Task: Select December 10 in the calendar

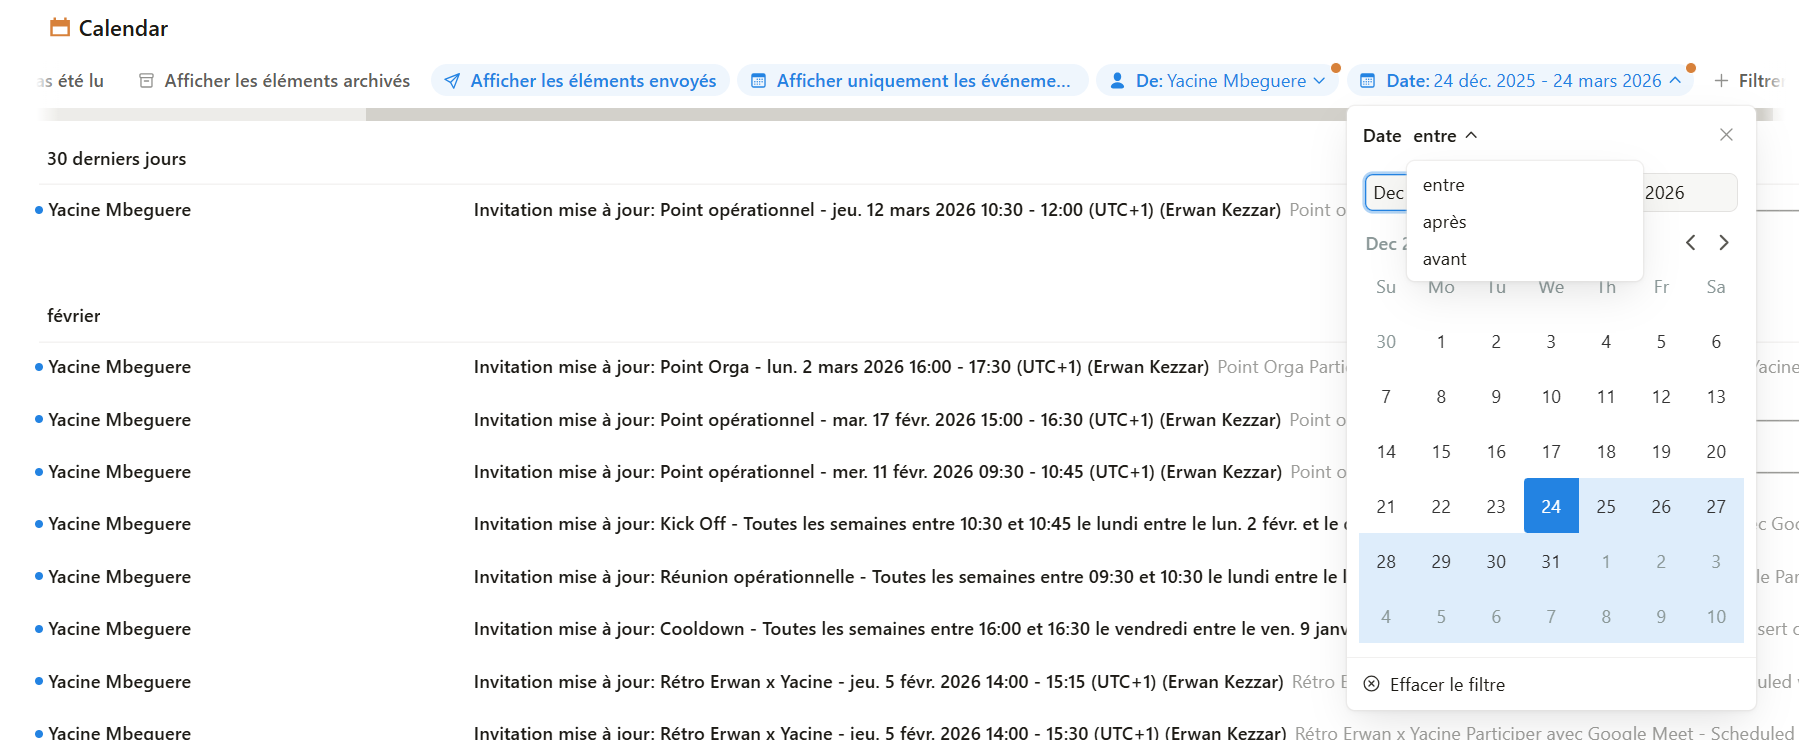Action: [x=1551, y=396]
